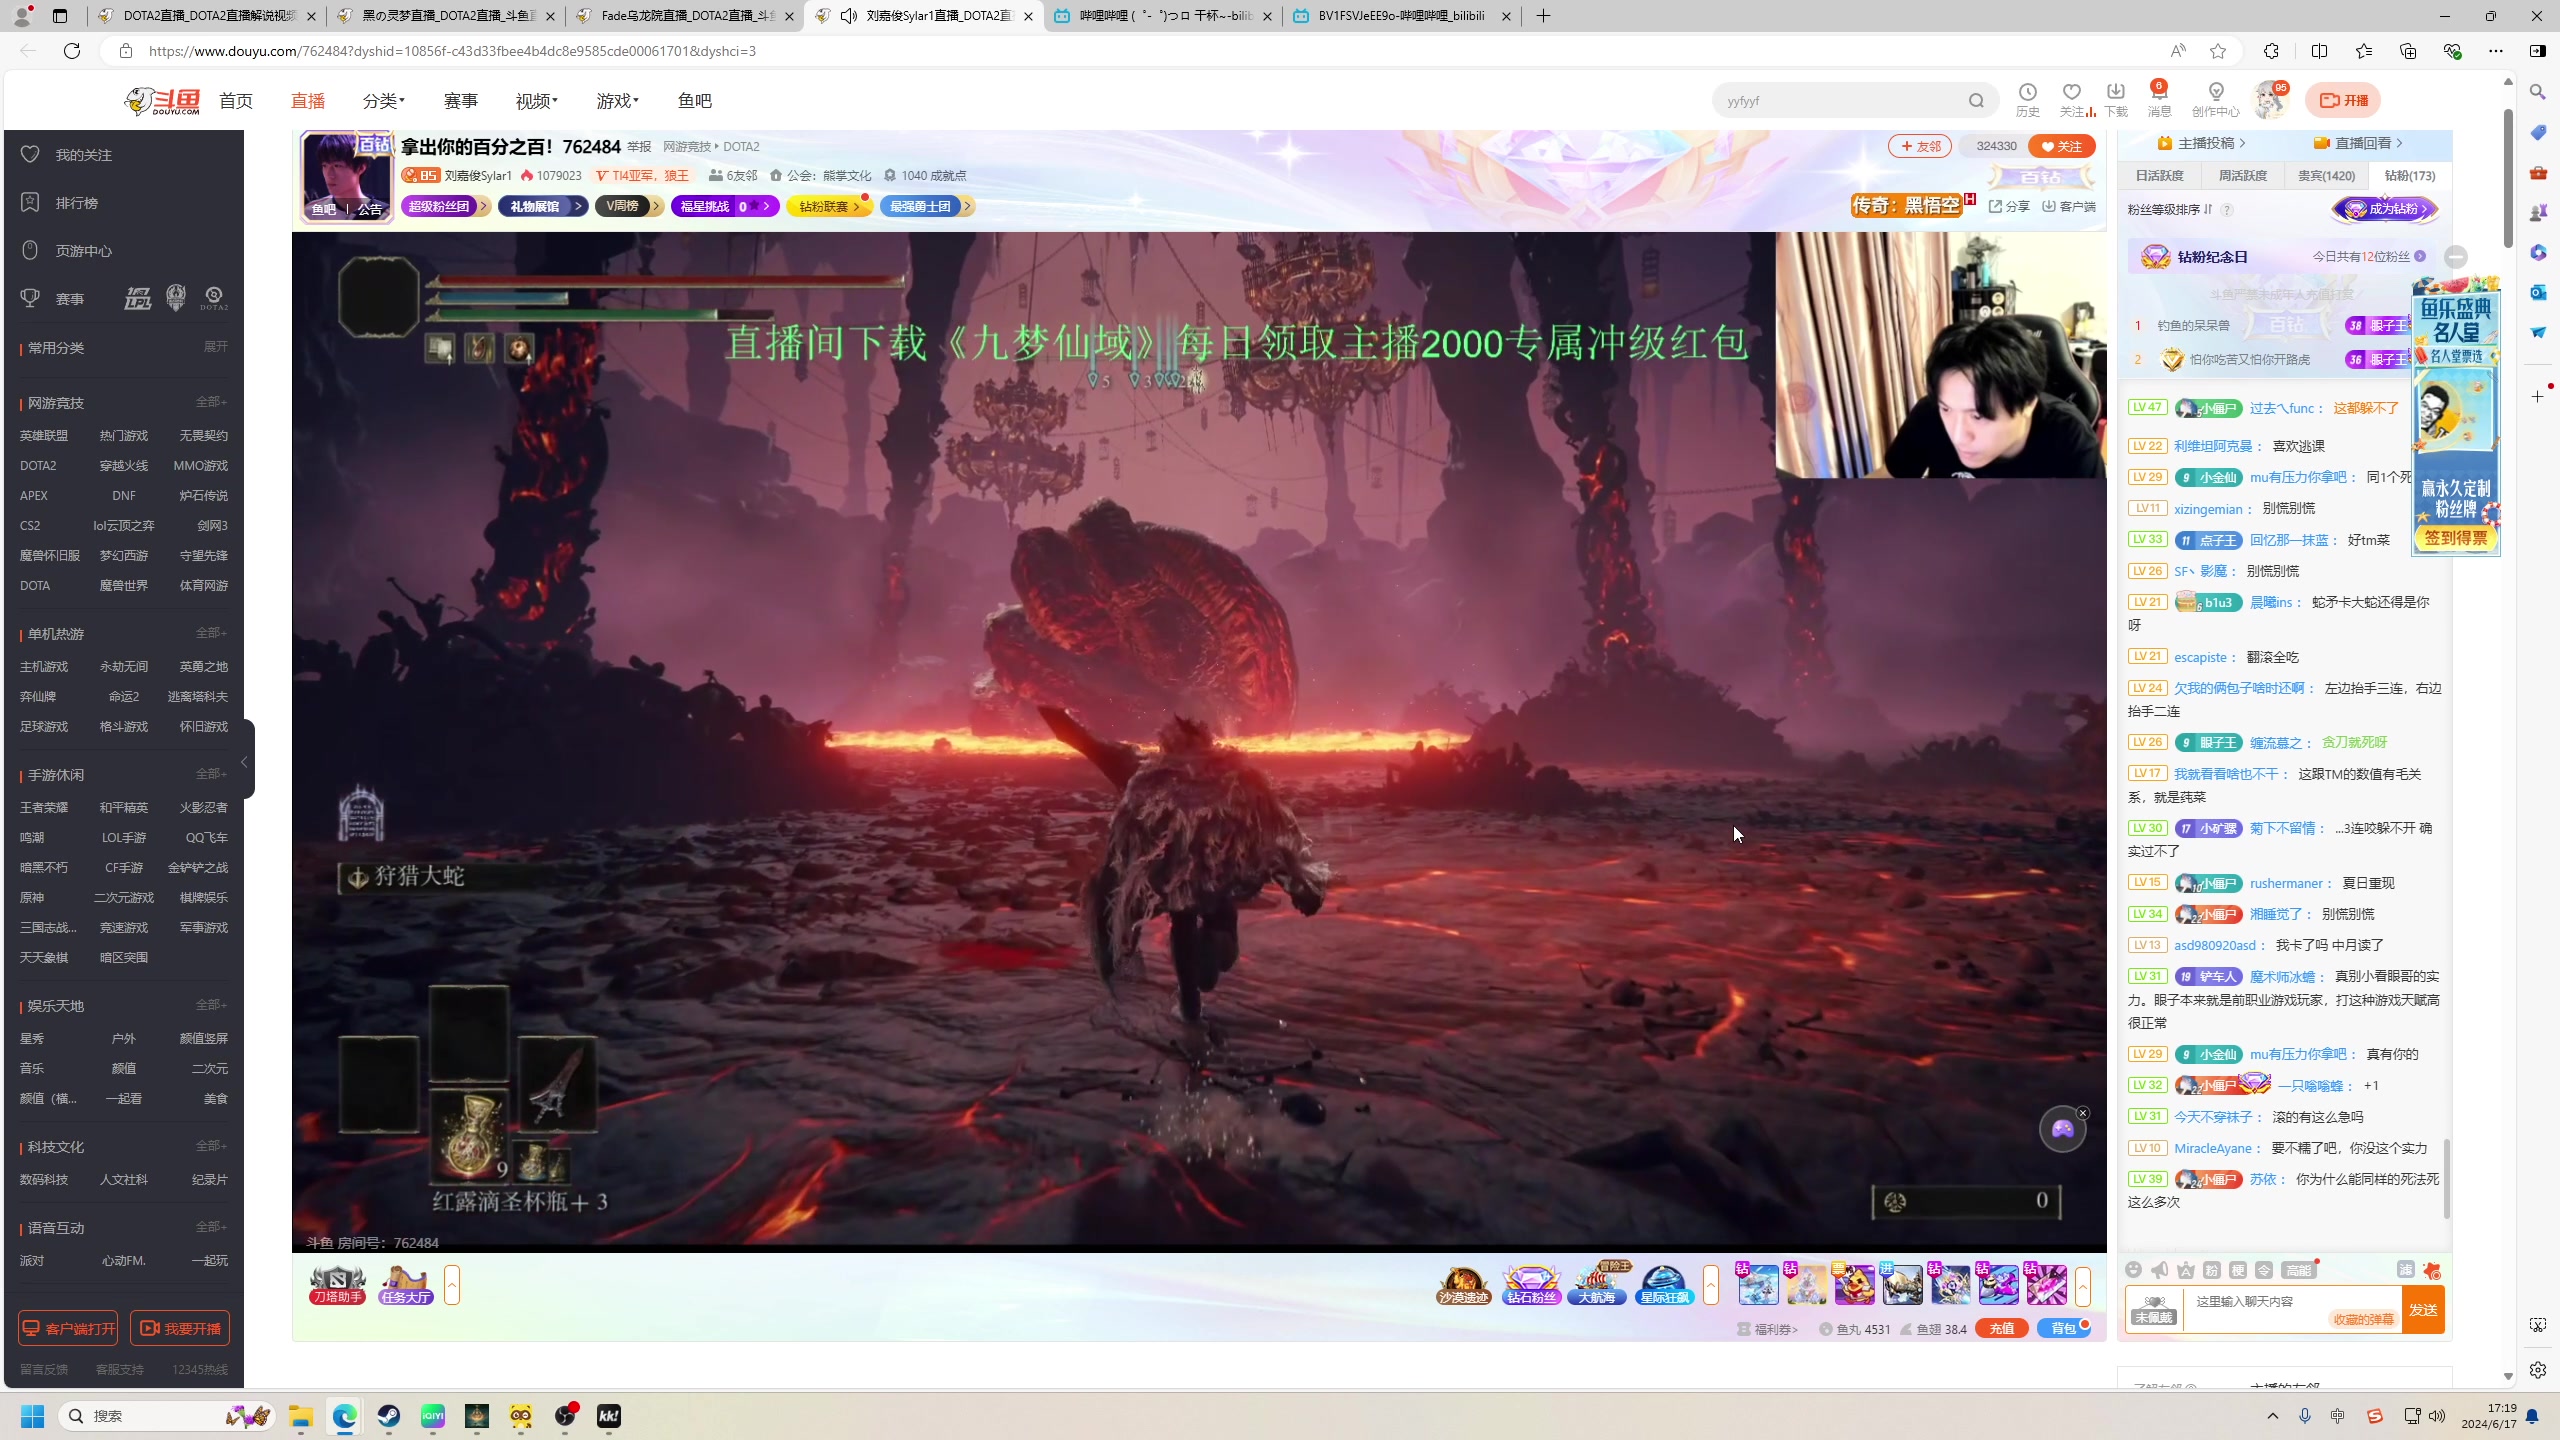Click the 消息 messages bell icon
Viewport: 2560px width, 1440px height.
point(2159,92)
